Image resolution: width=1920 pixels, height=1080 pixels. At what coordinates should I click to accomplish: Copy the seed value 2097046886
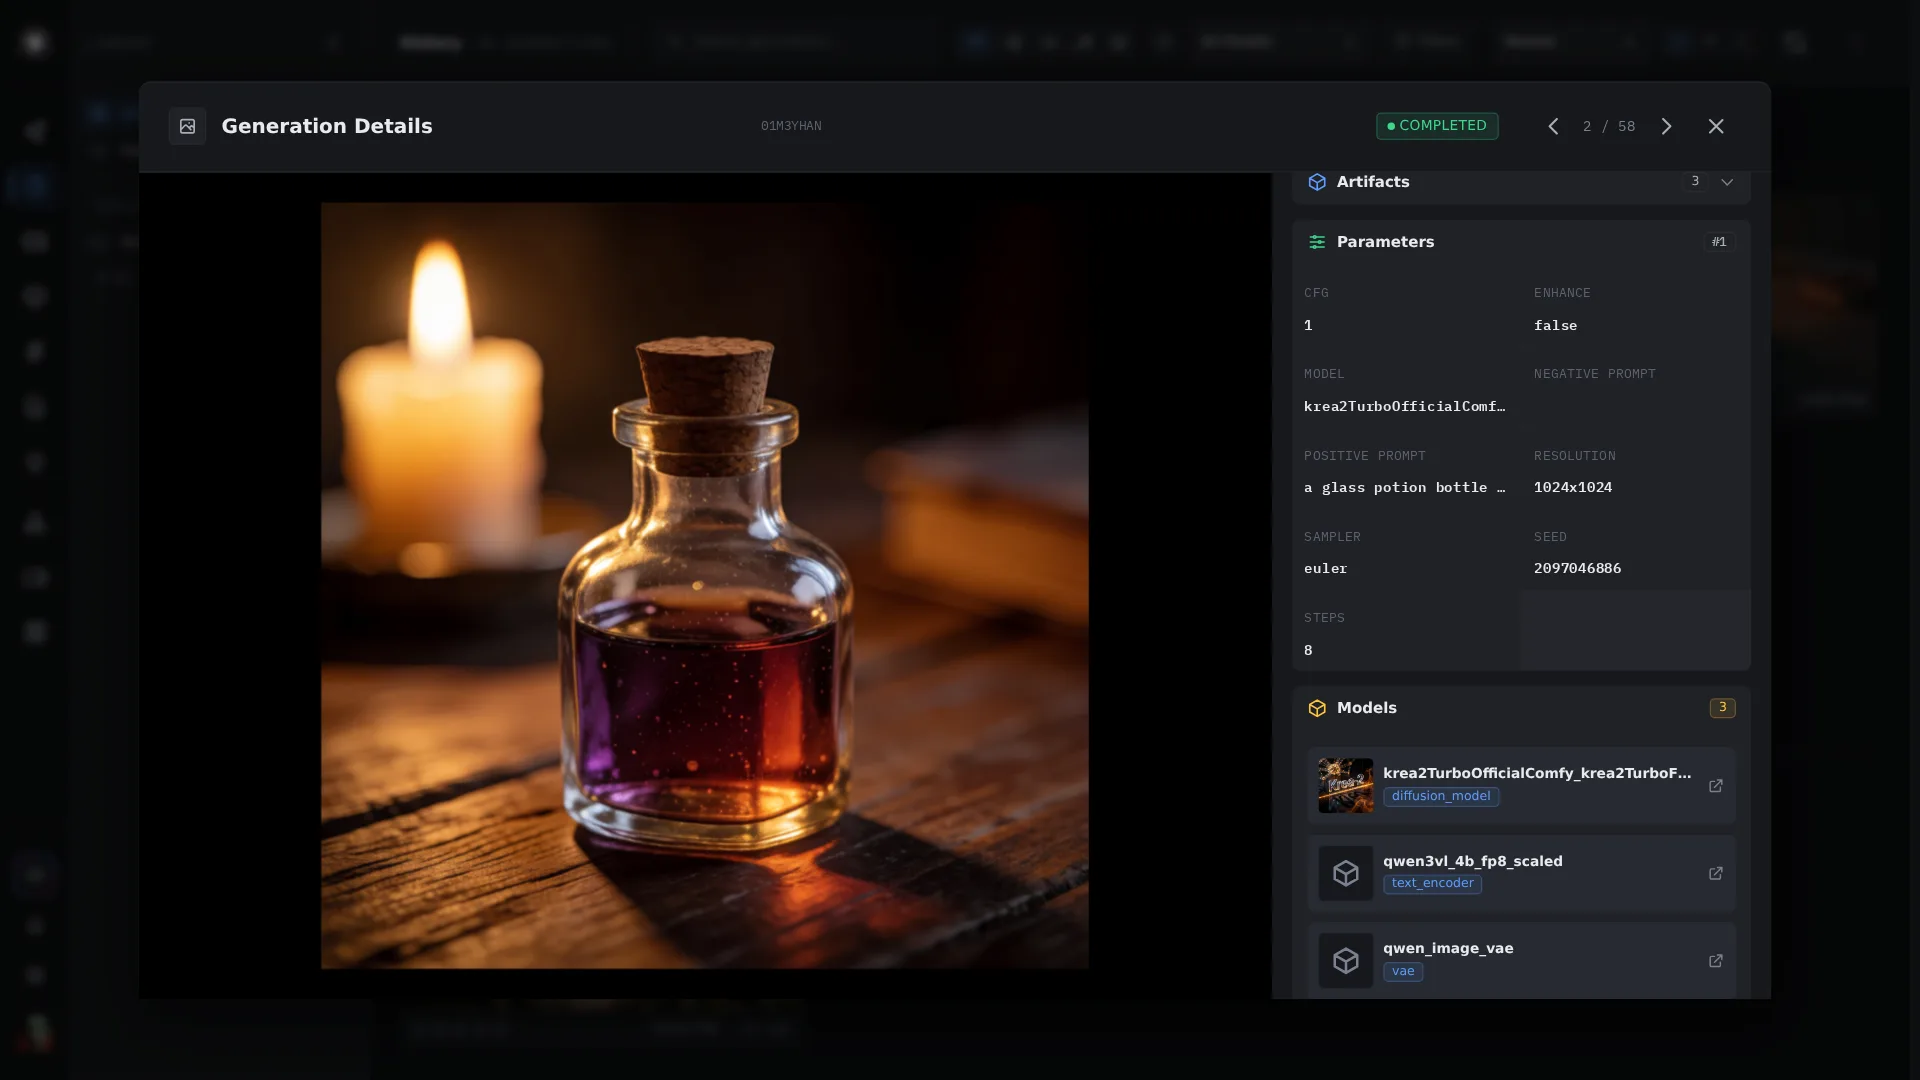point(1577,568)
